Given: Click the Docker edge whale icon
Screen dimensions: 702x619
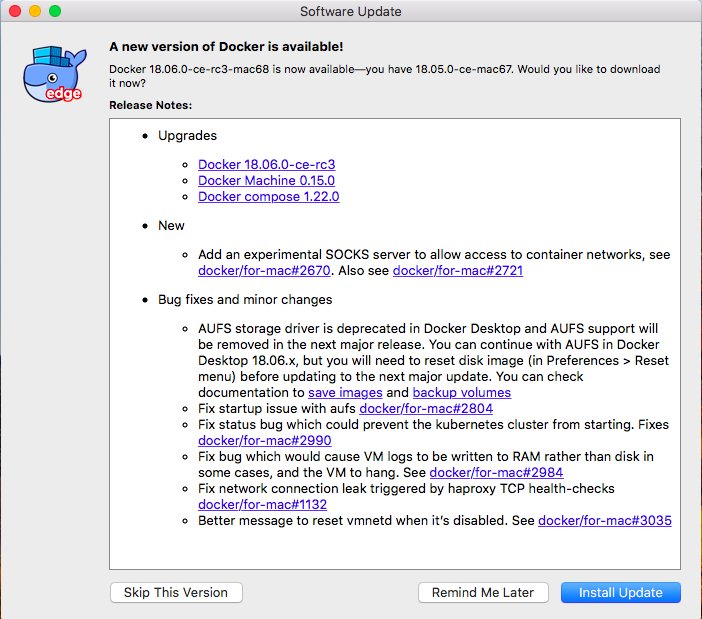Looking at the screenshot, I should point(54,74).
